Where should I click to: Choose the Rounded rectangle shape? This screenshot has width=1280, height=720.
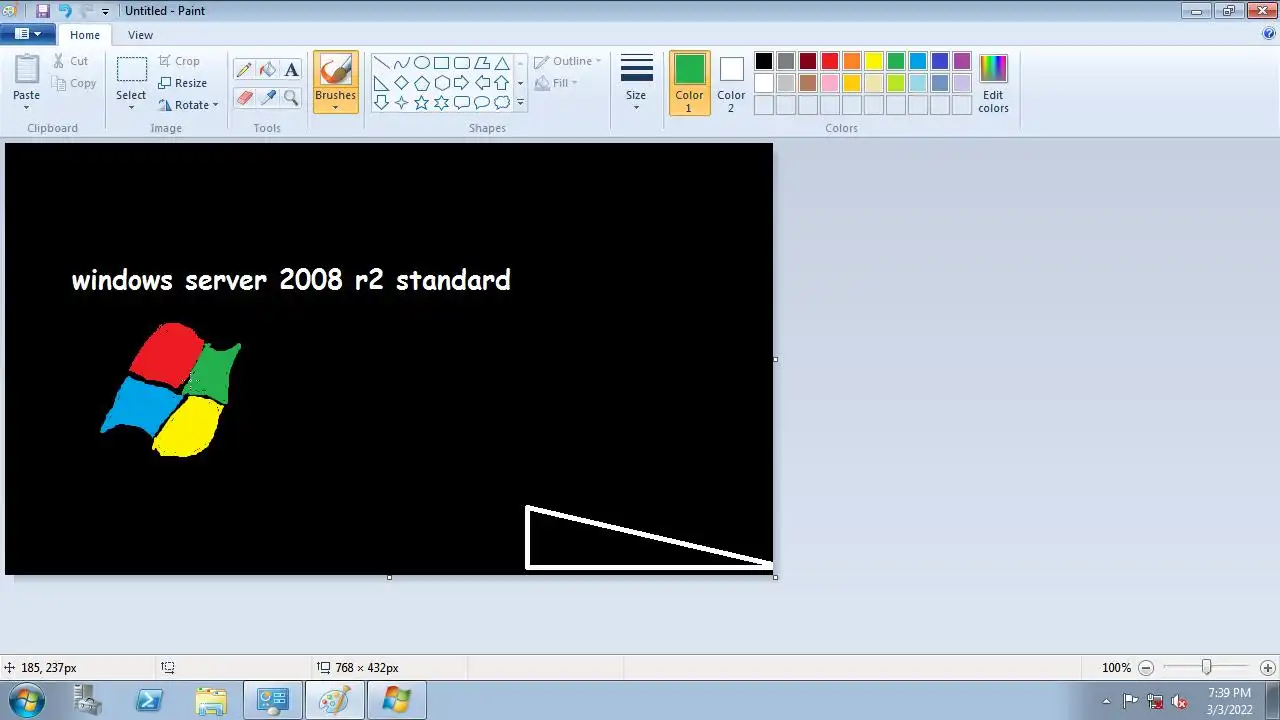(x=461, y=62)
